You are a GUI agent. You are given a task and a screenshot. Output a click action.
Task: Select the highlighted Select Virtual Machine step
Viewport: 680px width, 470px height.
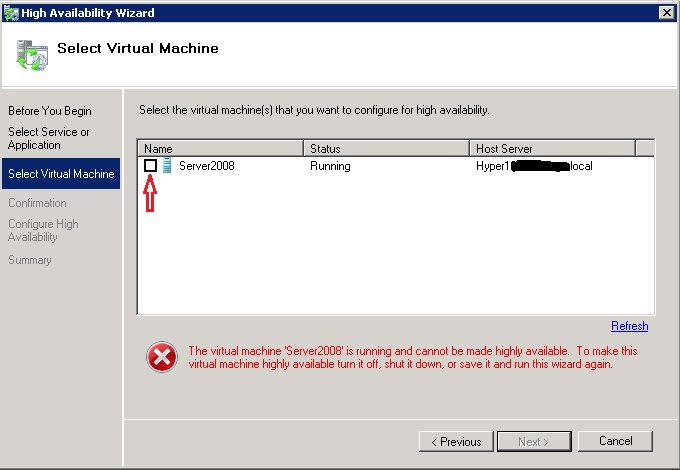click(x=61, y=174)
